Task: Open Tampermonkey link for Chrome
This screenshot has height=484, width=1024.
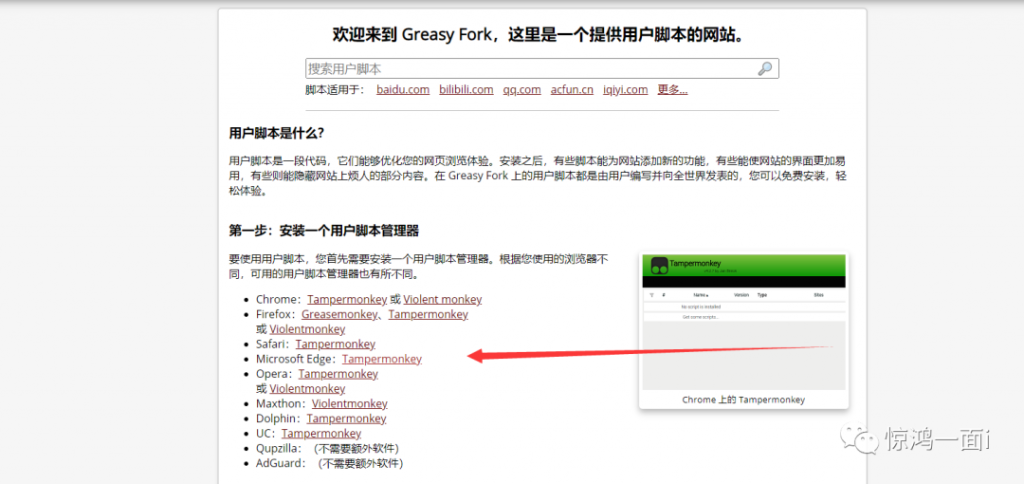Action: pyautogui.click(x=347, y=299)
